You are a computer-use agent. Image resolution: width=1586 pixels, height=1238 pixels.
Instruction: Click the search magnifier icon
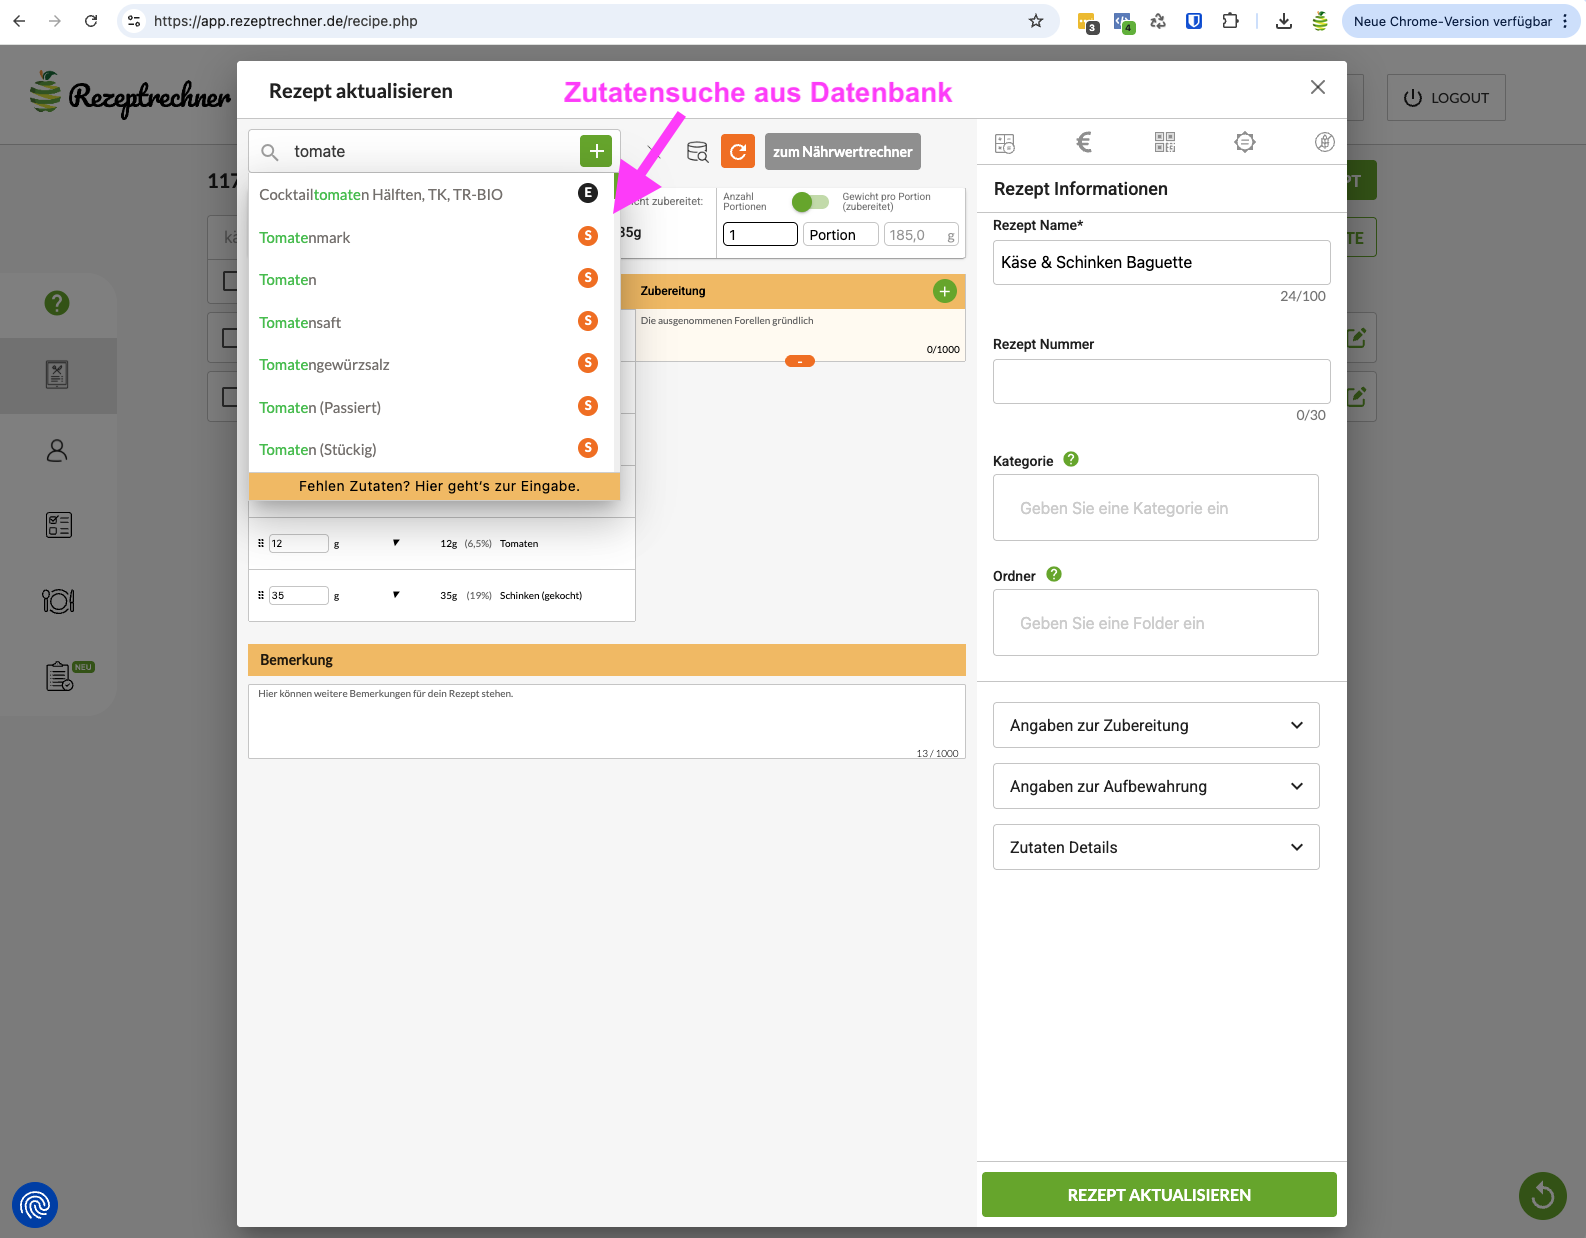click(270, 152)
